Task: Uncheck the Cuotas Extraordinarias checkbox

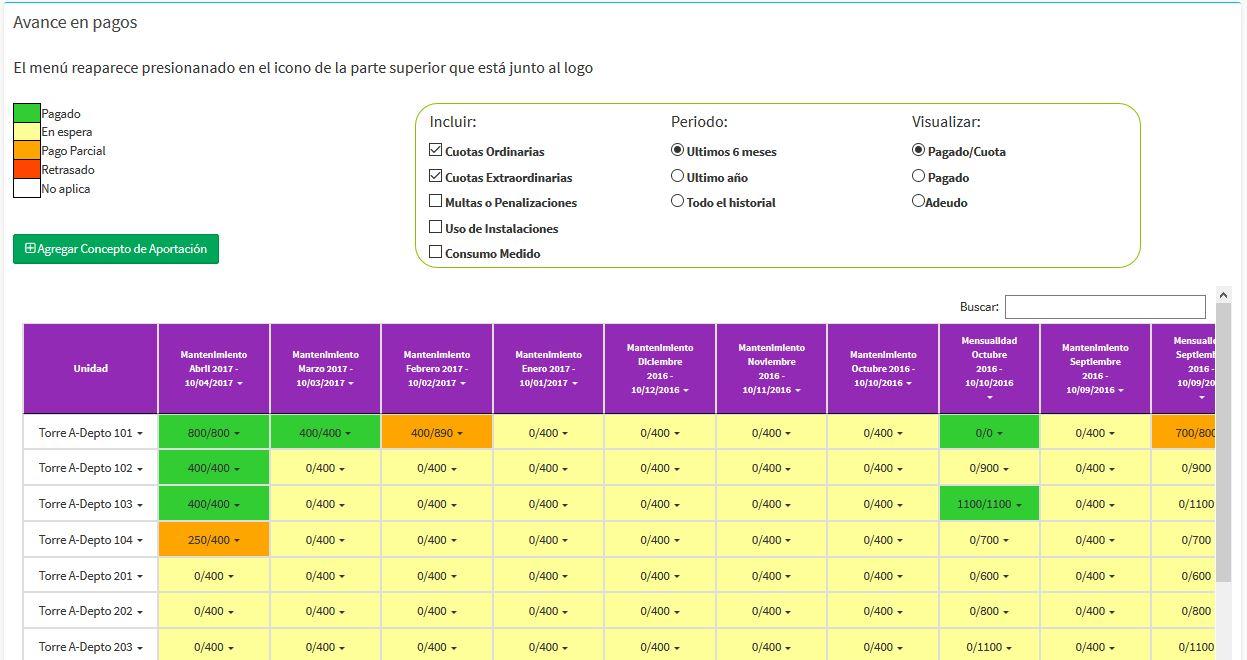Action: (436, 177)
